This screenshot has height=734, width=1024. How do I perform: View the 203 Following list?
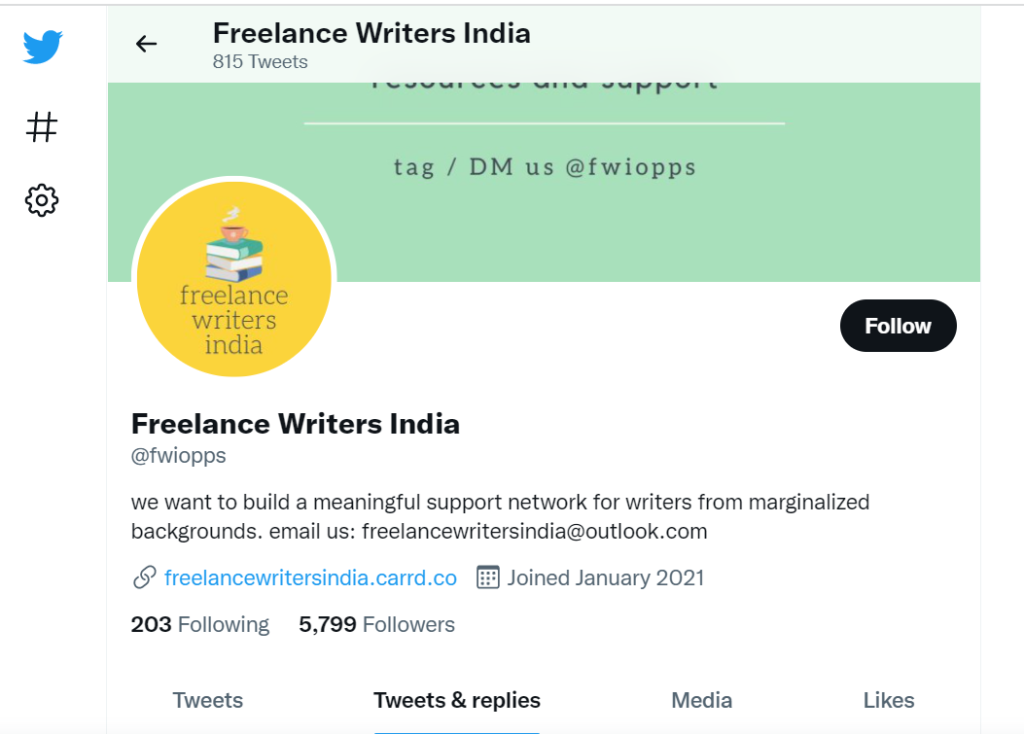tap(200, 625)
